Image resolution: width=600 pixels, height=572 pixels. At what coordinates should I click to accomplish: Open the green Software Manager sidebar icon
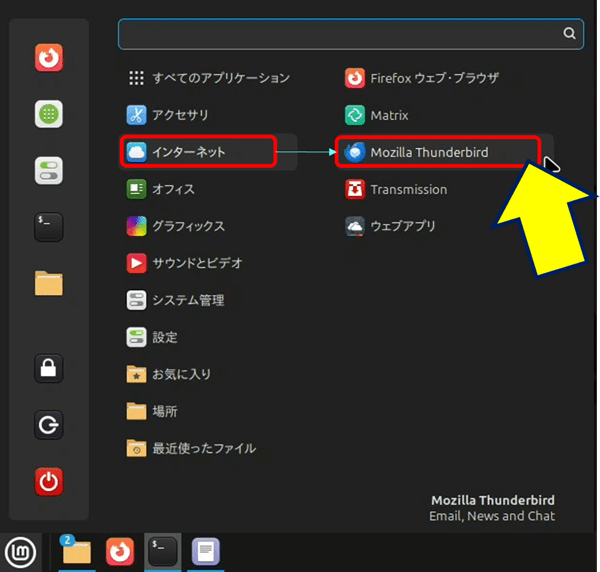coord(49,114)
